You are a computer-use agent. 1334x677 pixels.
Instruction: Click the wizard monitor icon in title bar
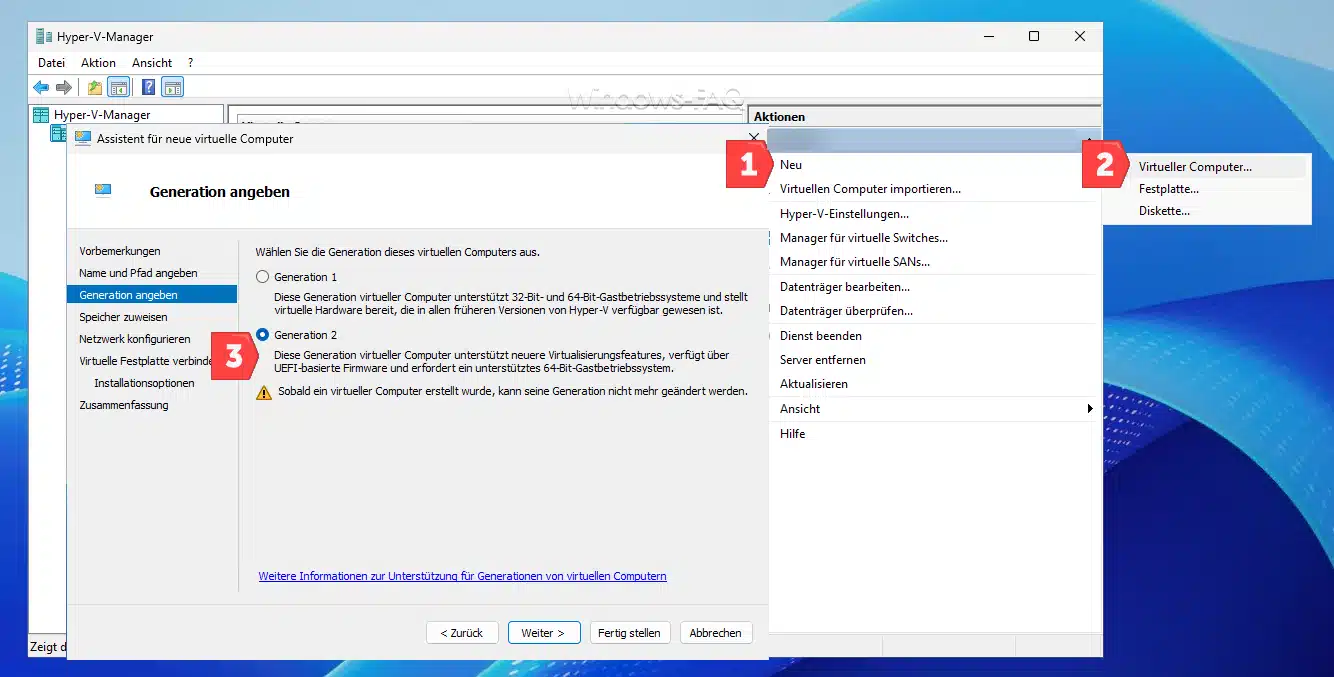point(83,139)
